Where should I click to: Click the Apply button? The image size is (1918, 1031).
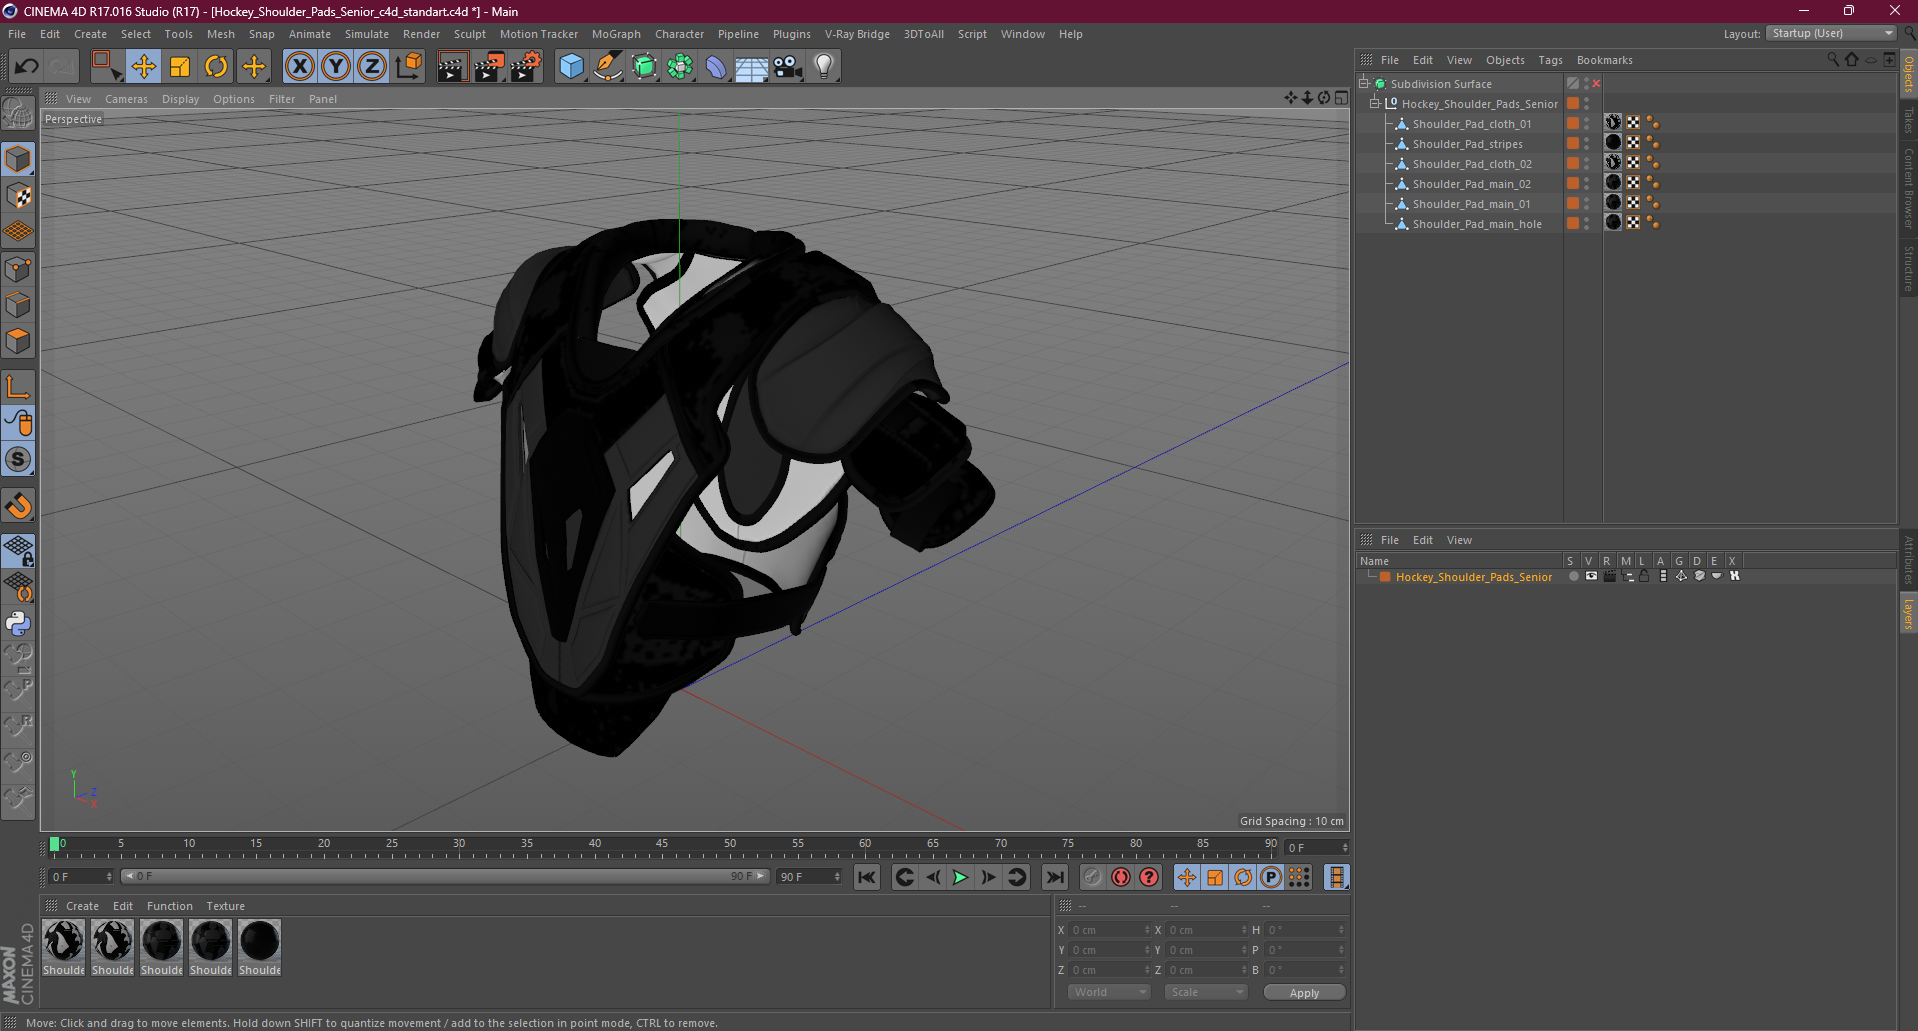pos(1304,992)
